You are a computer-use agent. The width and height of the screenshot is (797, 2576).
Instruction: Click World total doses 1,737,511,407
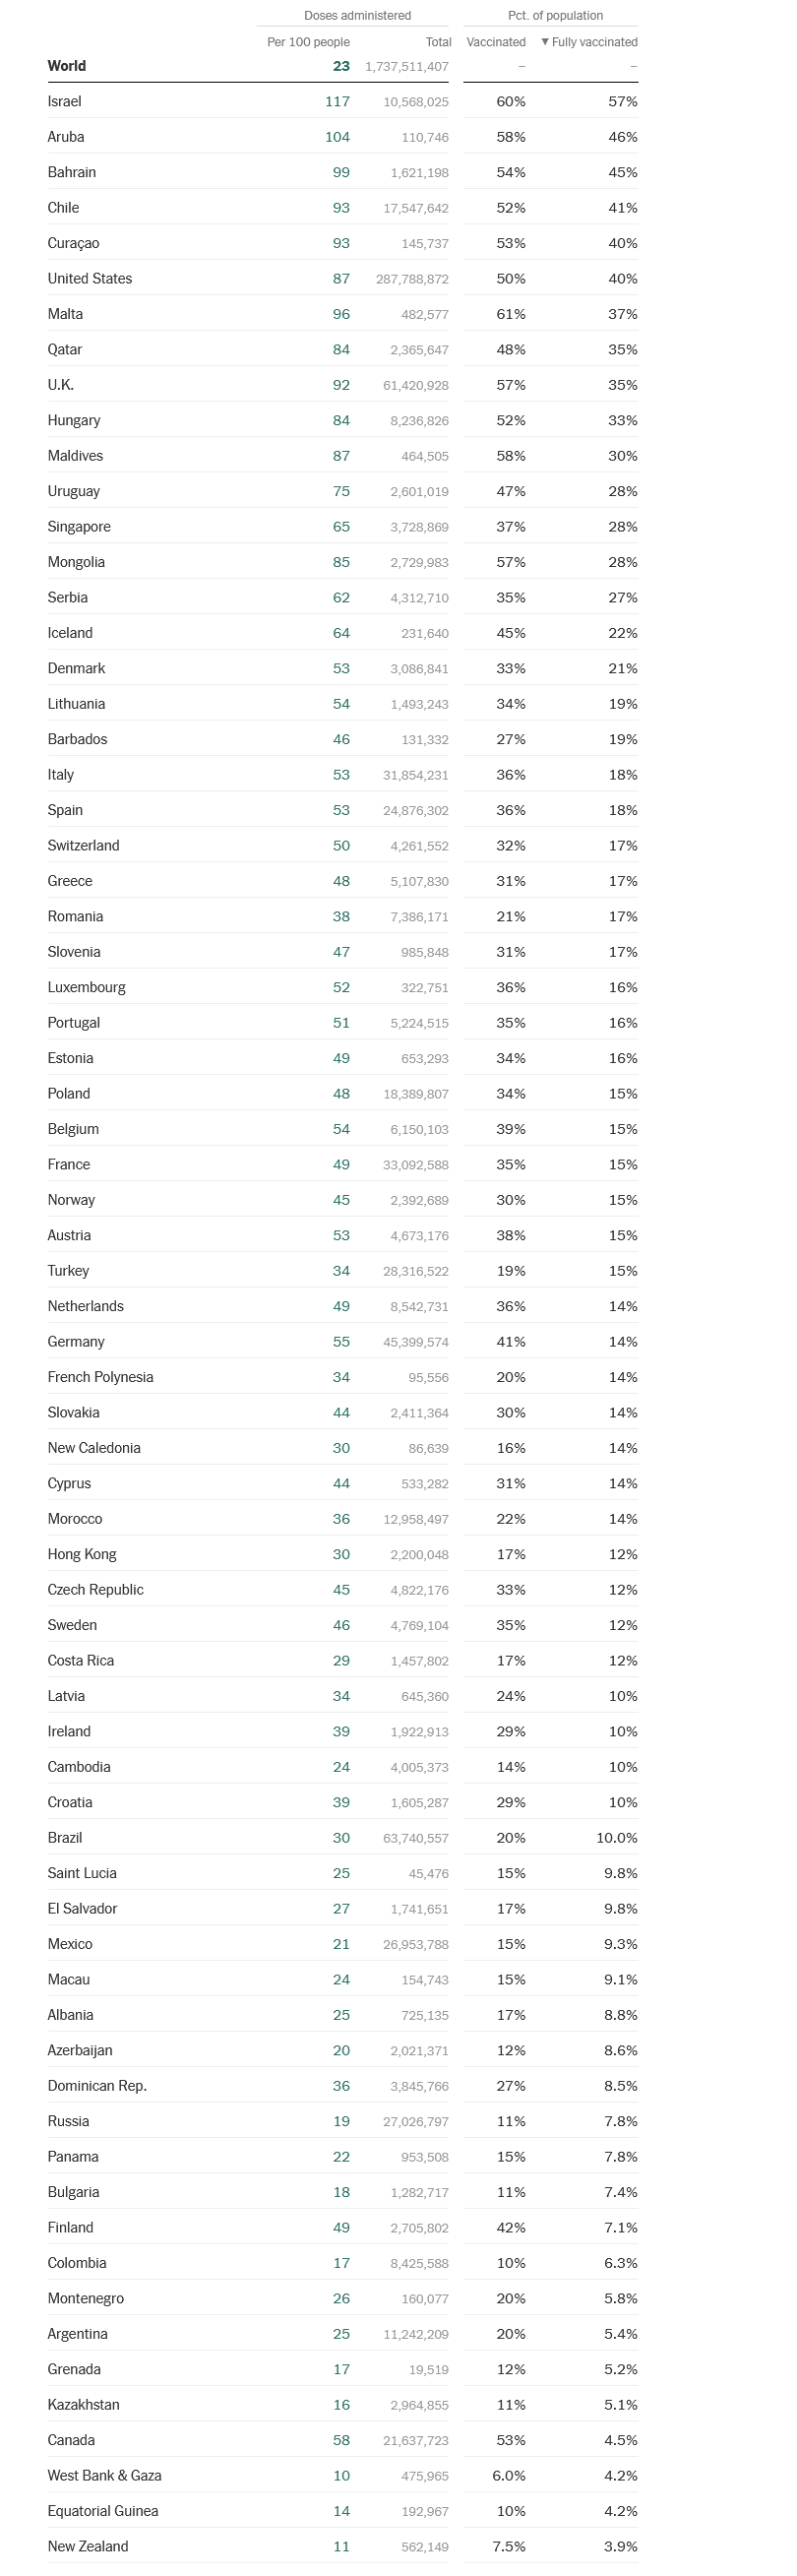(407, 66)
